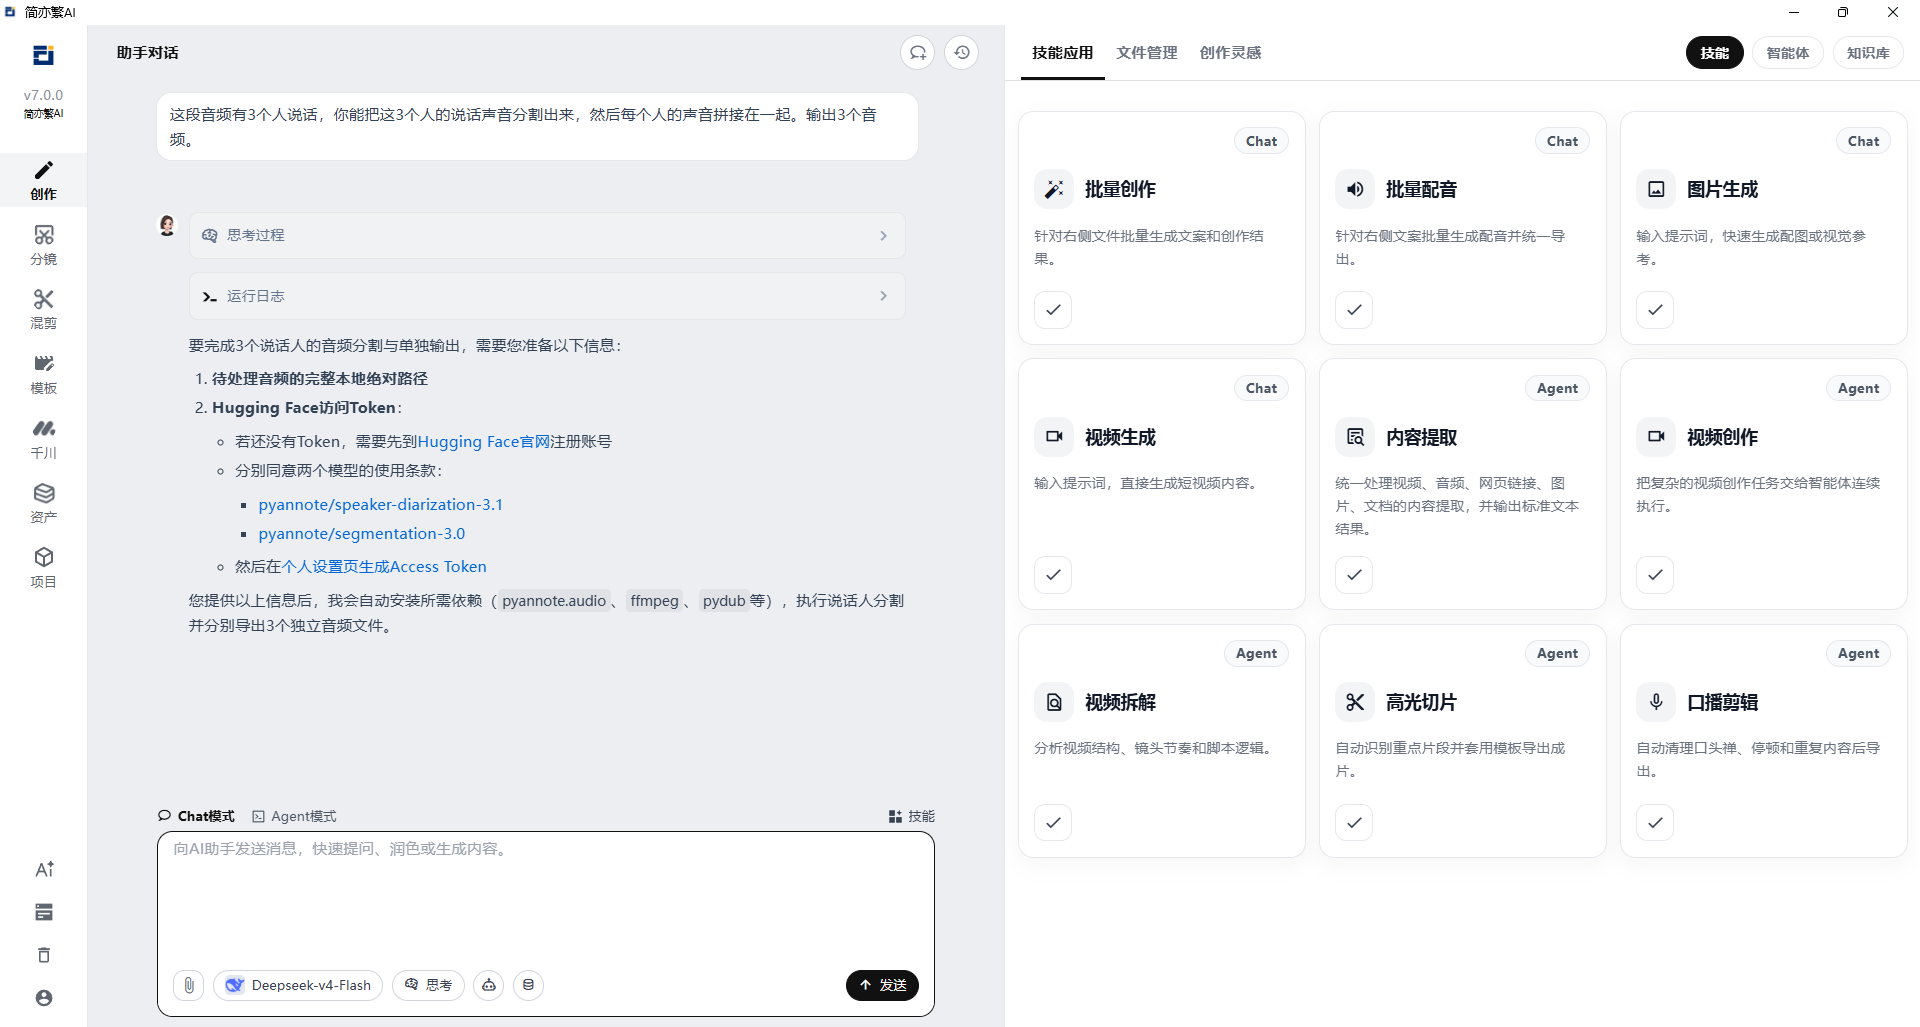
Task: Open the Deepseek-v4-Flash model selector
Action: pyautogui.click(x=297, y=985)
